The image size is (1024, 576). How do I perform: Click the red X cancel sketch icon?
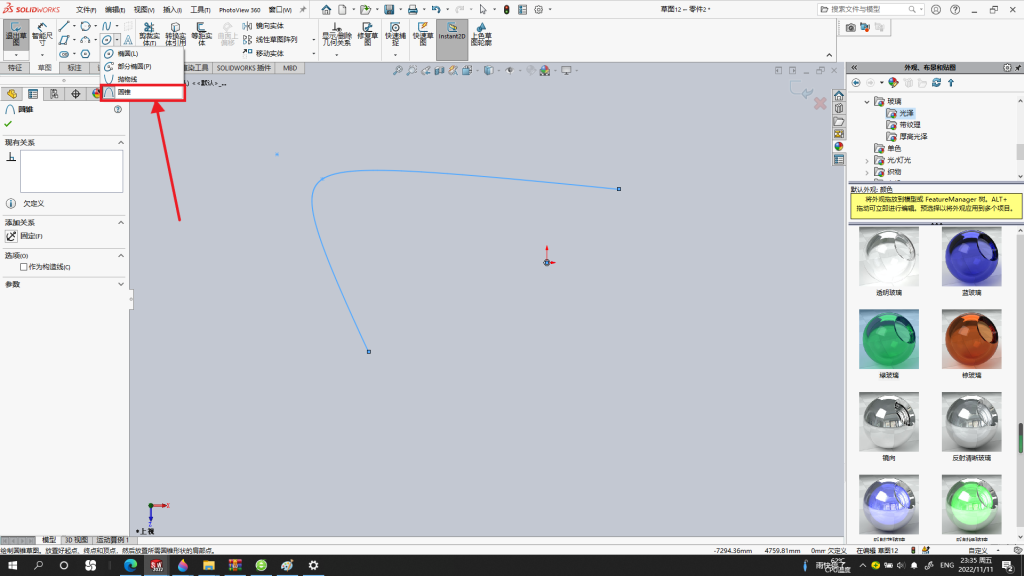[820, 103]
